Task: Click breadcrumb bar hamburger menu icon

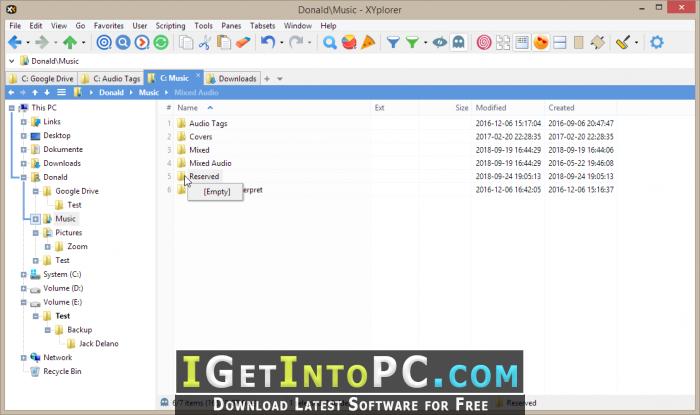Action: (x=62, y=92)
